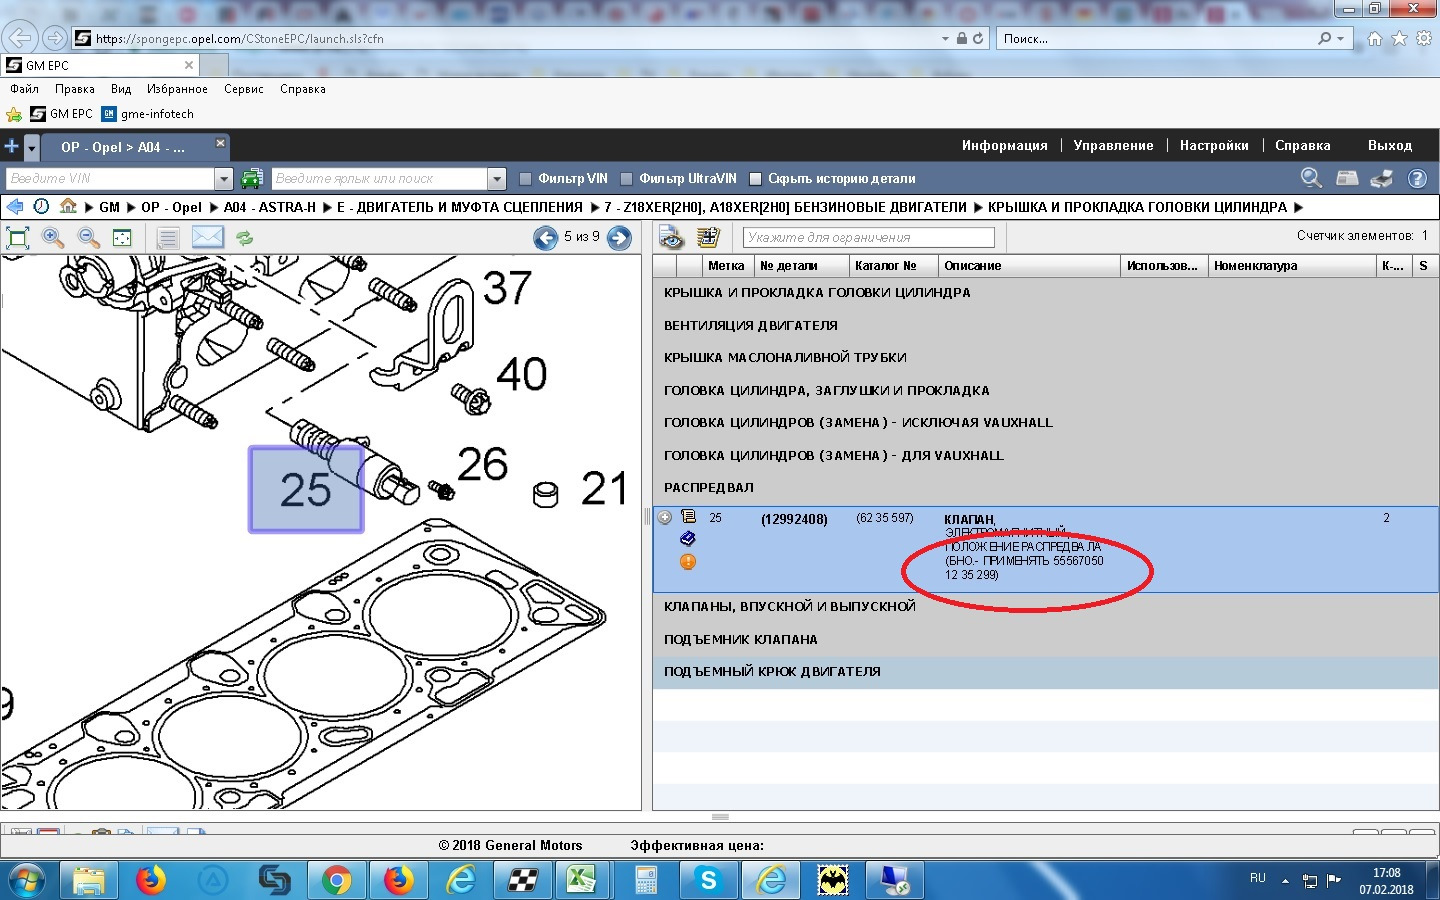Click the green vehicle icon next to VIN field
Viewport: 1440px width, 900px height.
pos(252,178)
